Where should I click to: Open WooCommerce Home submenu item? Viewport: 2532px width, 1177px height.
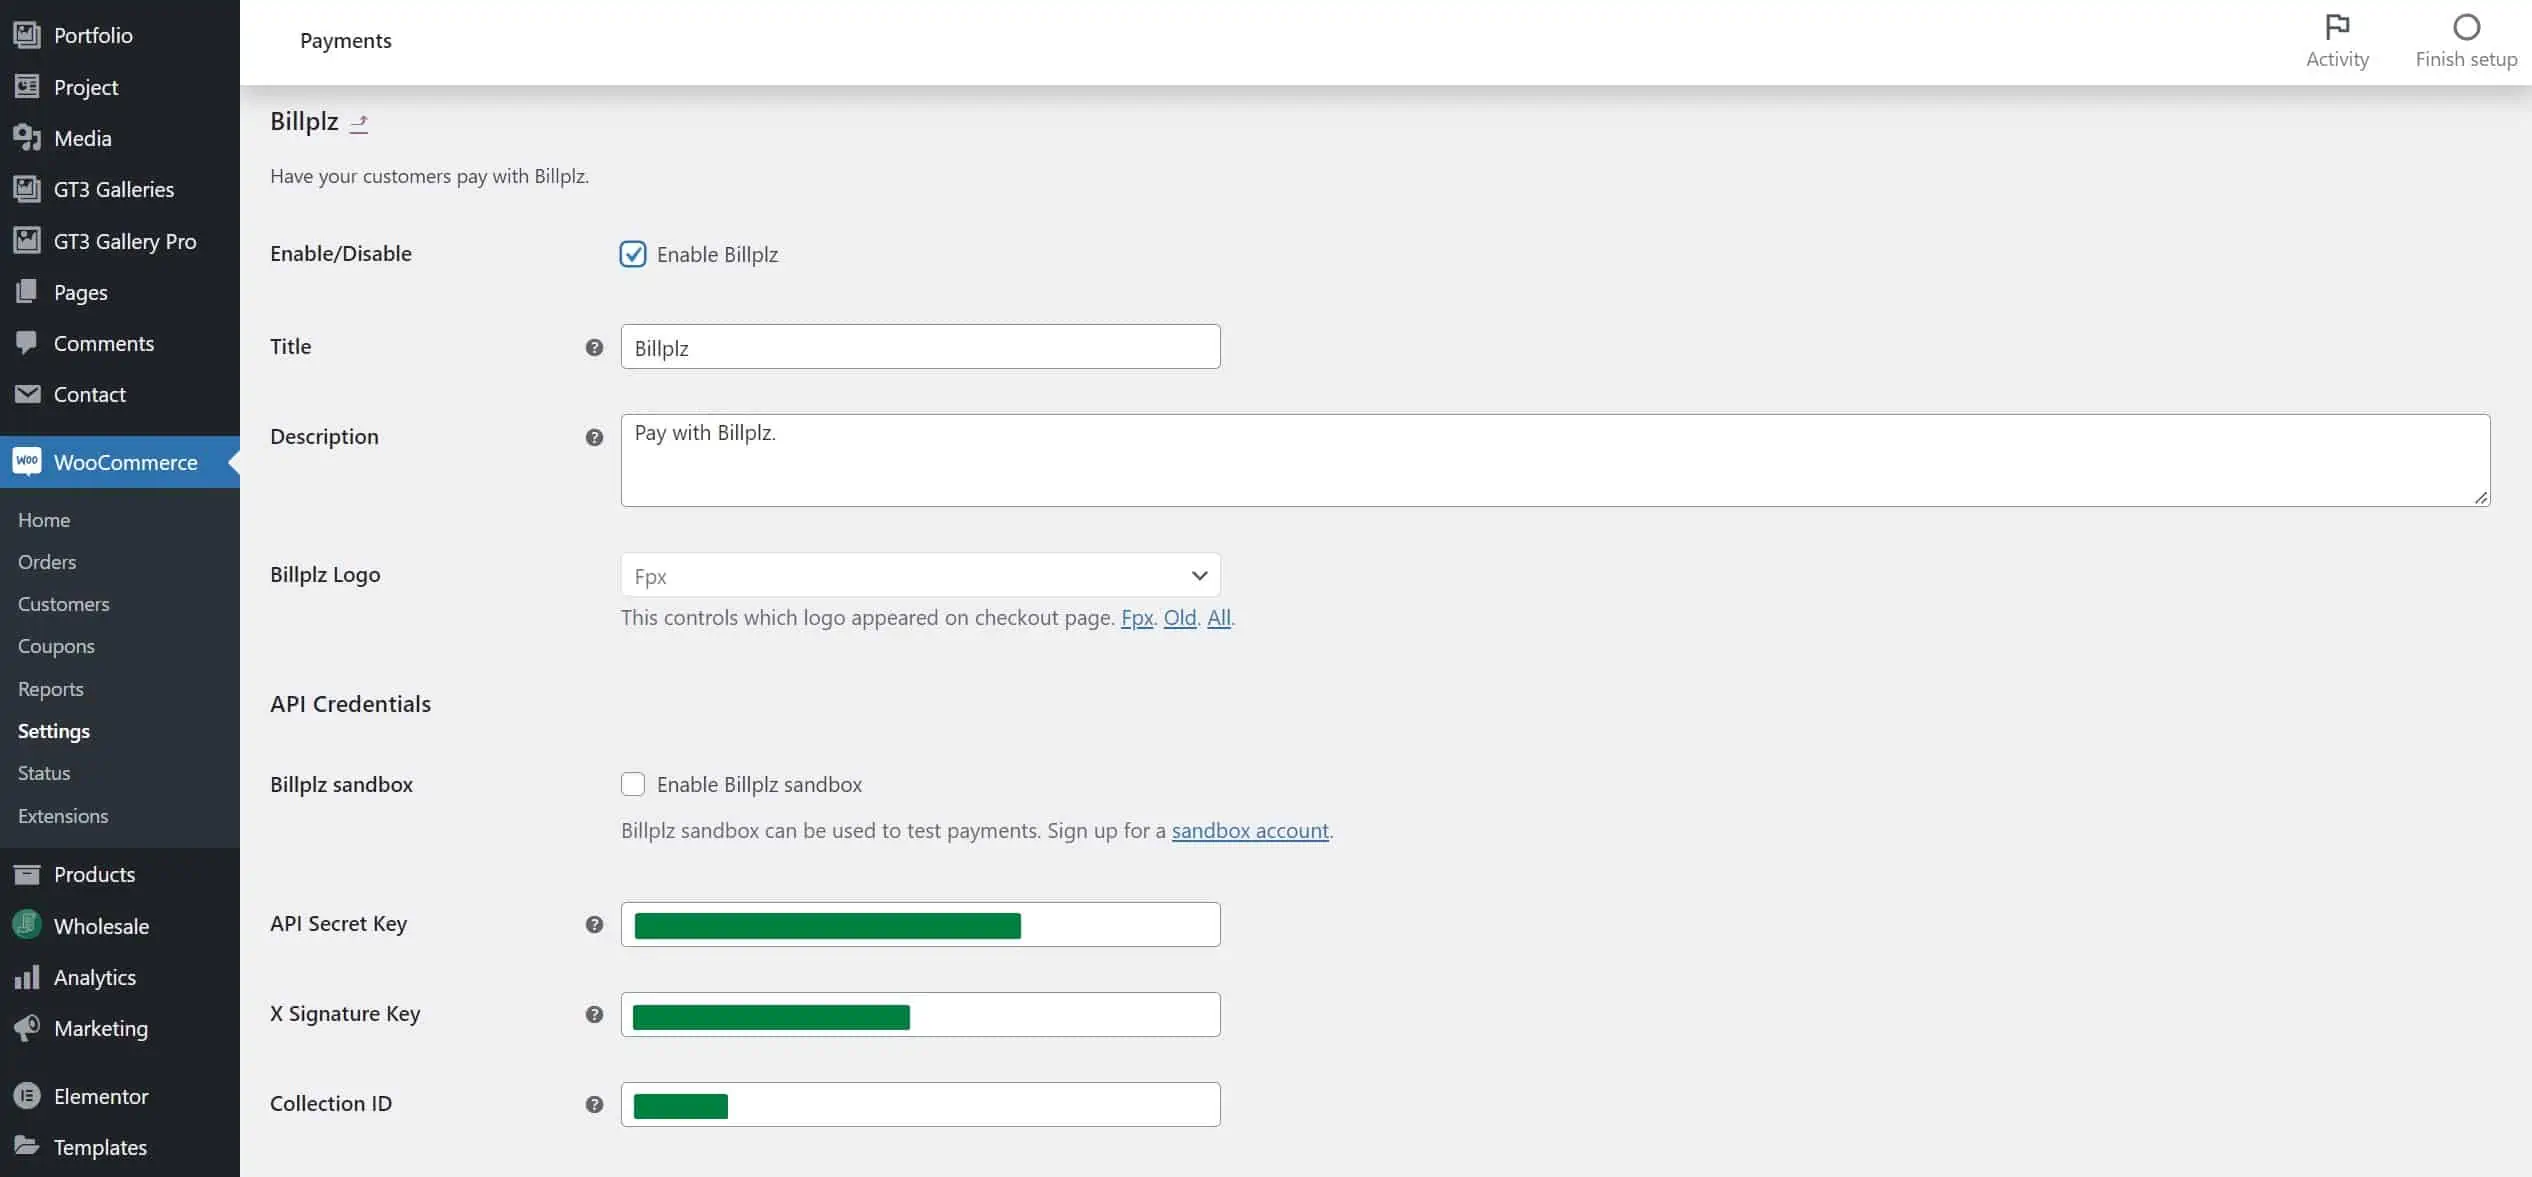pos(44,520)
